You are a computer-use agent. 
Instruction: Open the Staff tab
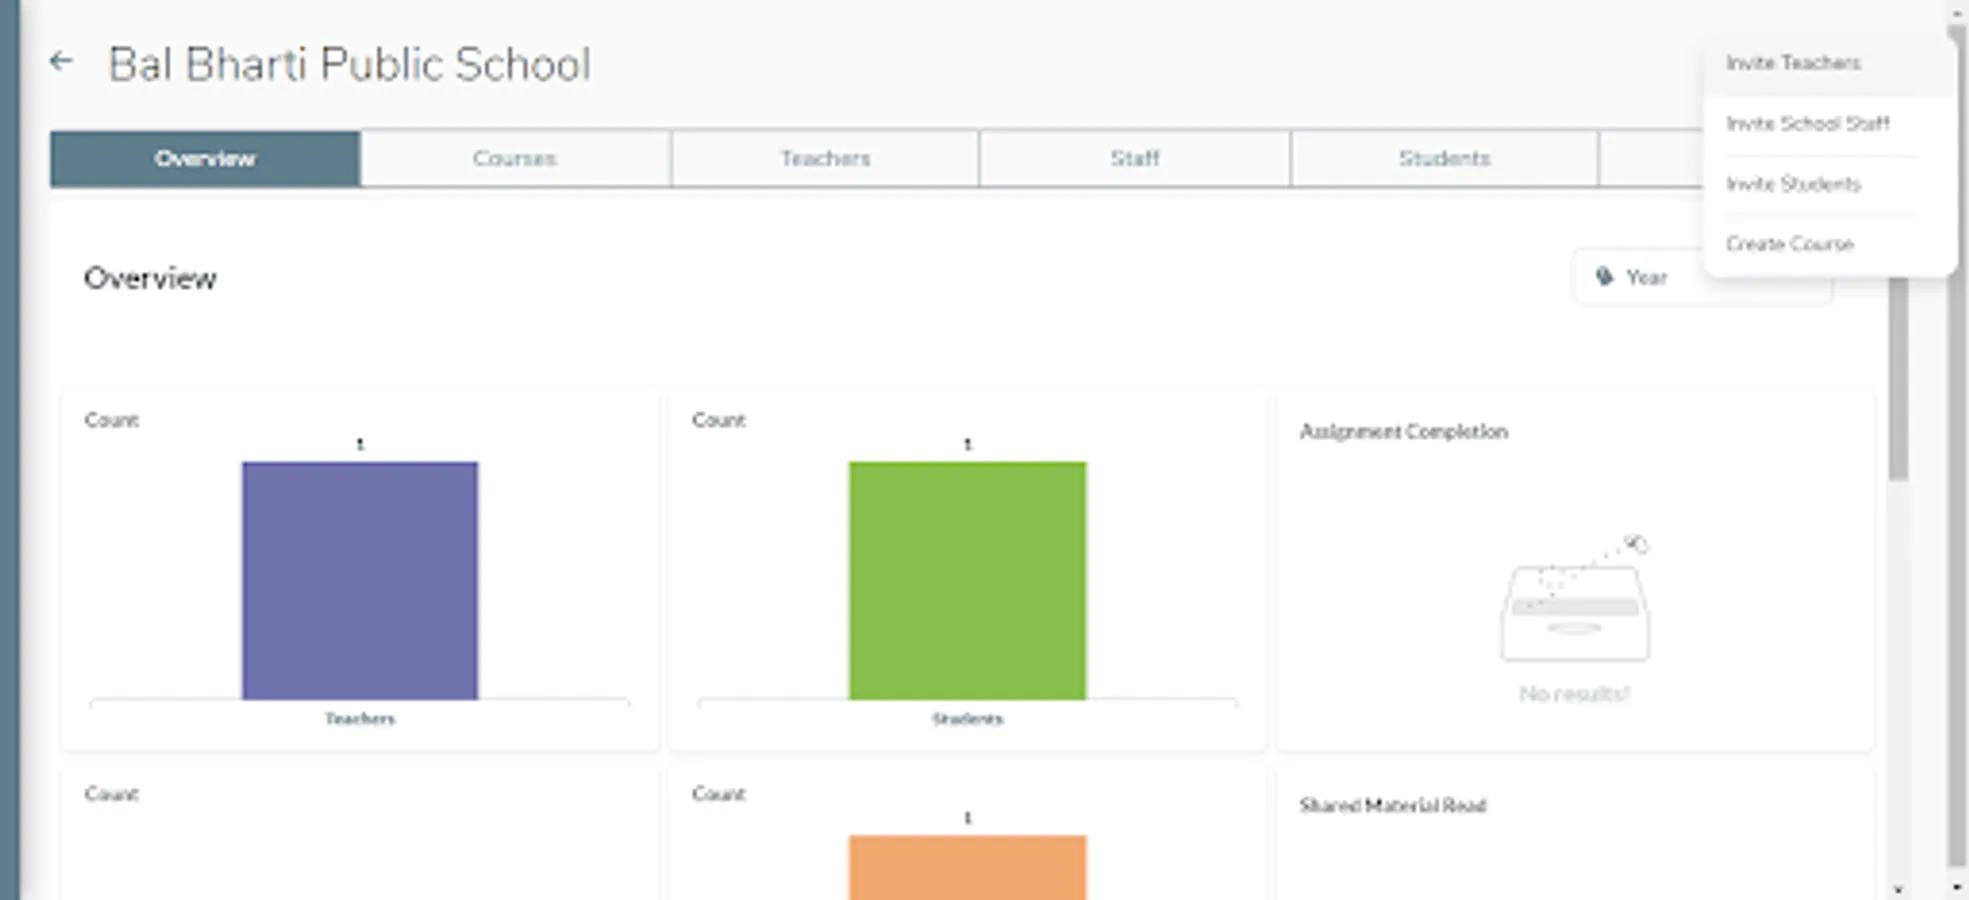coord(1135,159)
